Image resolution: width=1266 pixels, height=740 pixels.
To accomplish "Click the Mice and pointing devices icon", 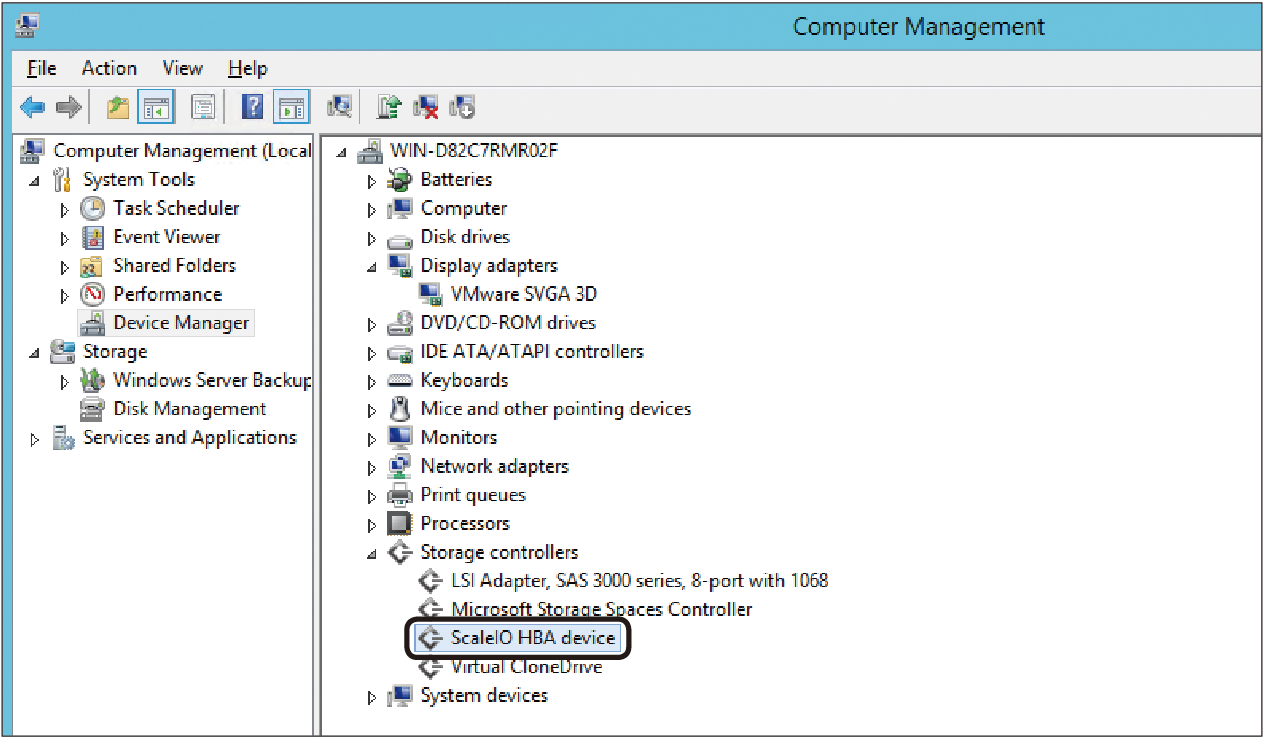I will [x=400, y=409].
